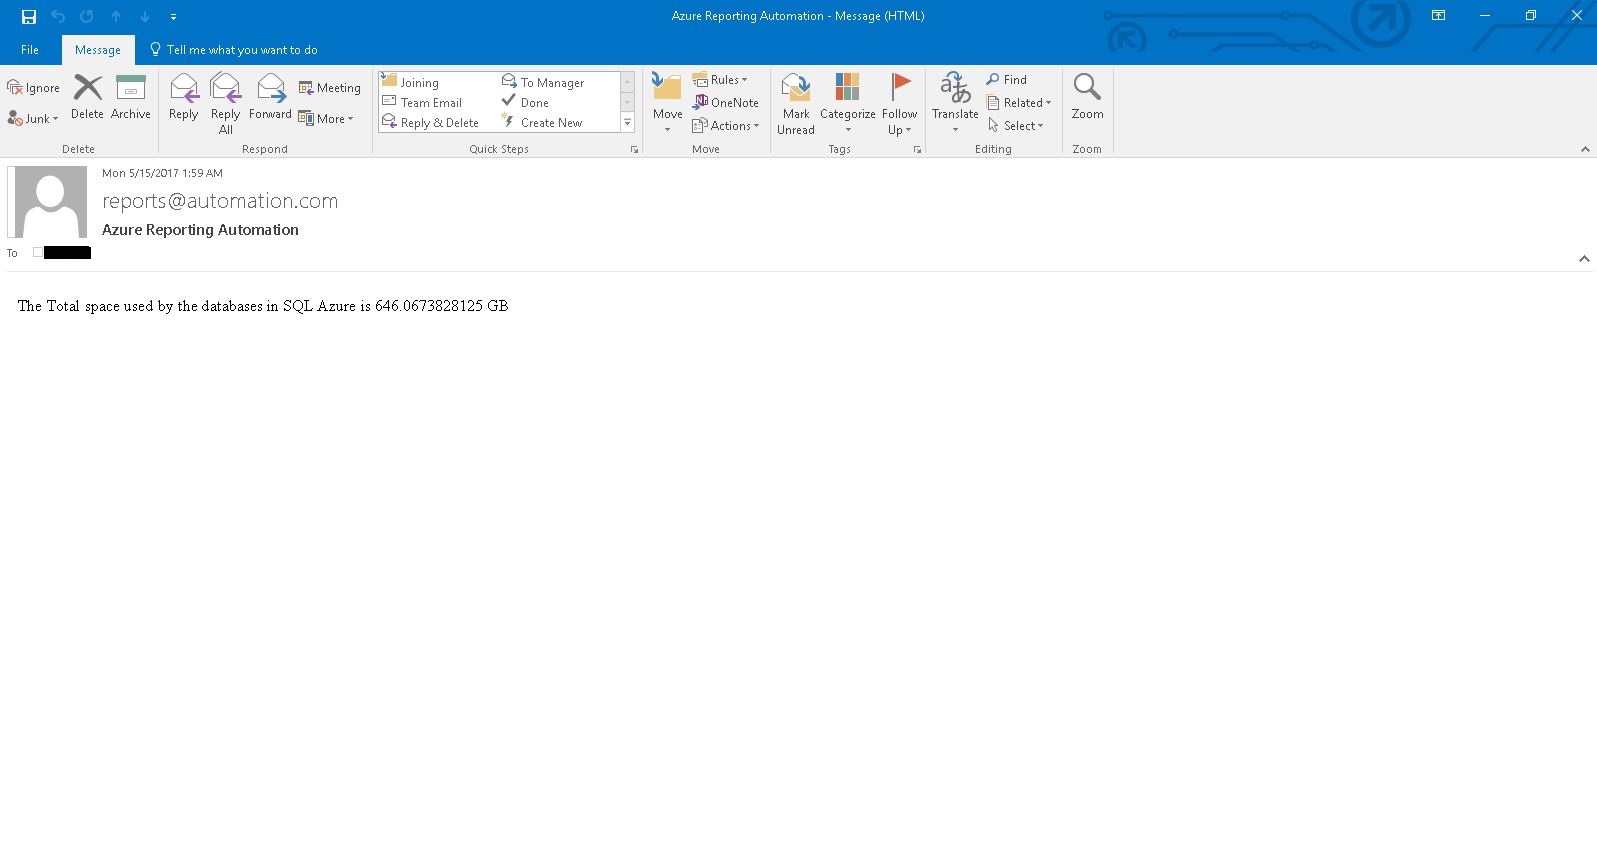Collapse the ribbon

pos(1585,149)
